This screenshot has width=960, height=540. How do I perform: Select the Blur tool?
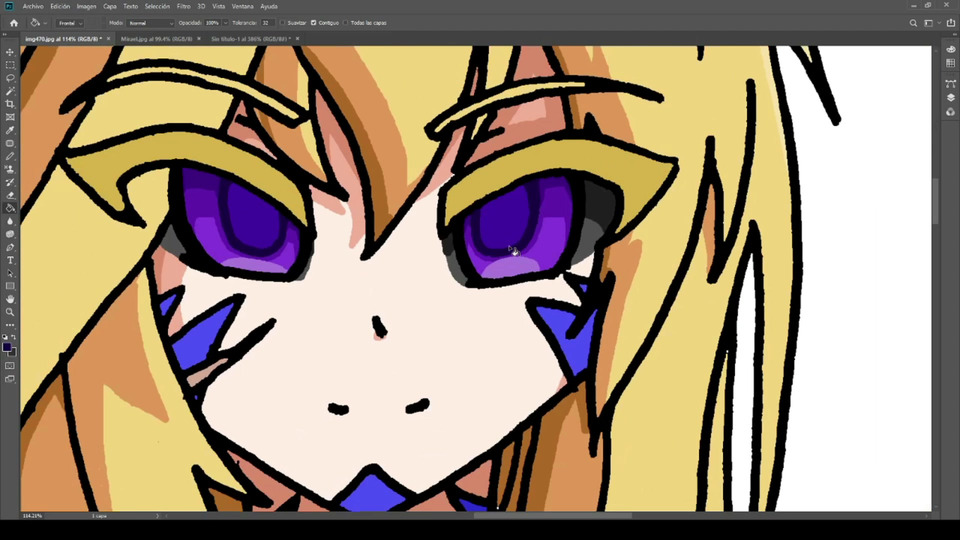pos(10,221)
